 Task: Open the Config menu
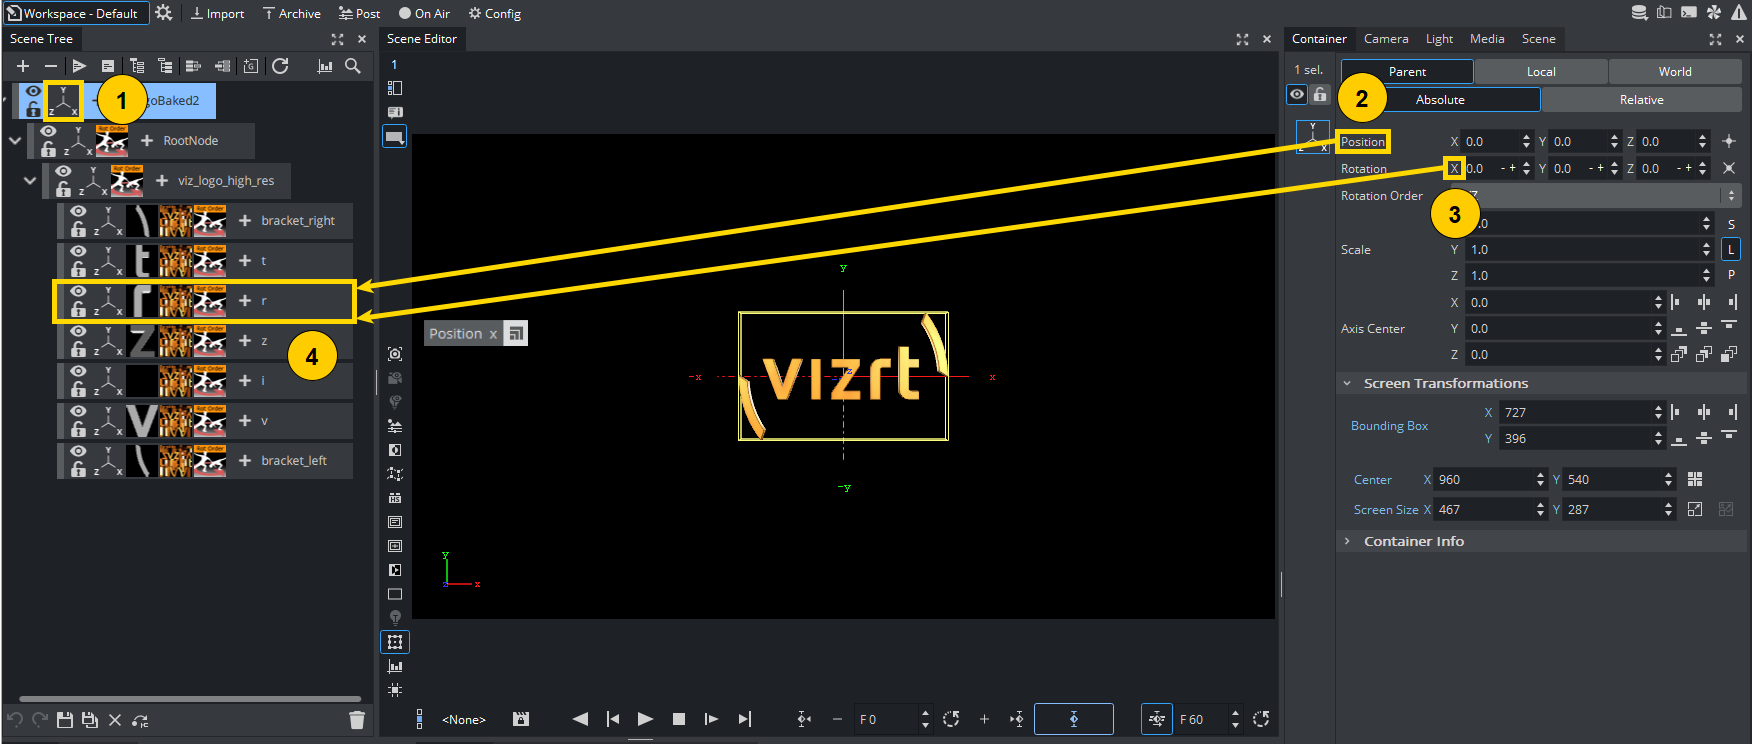[x=495, y=13]
